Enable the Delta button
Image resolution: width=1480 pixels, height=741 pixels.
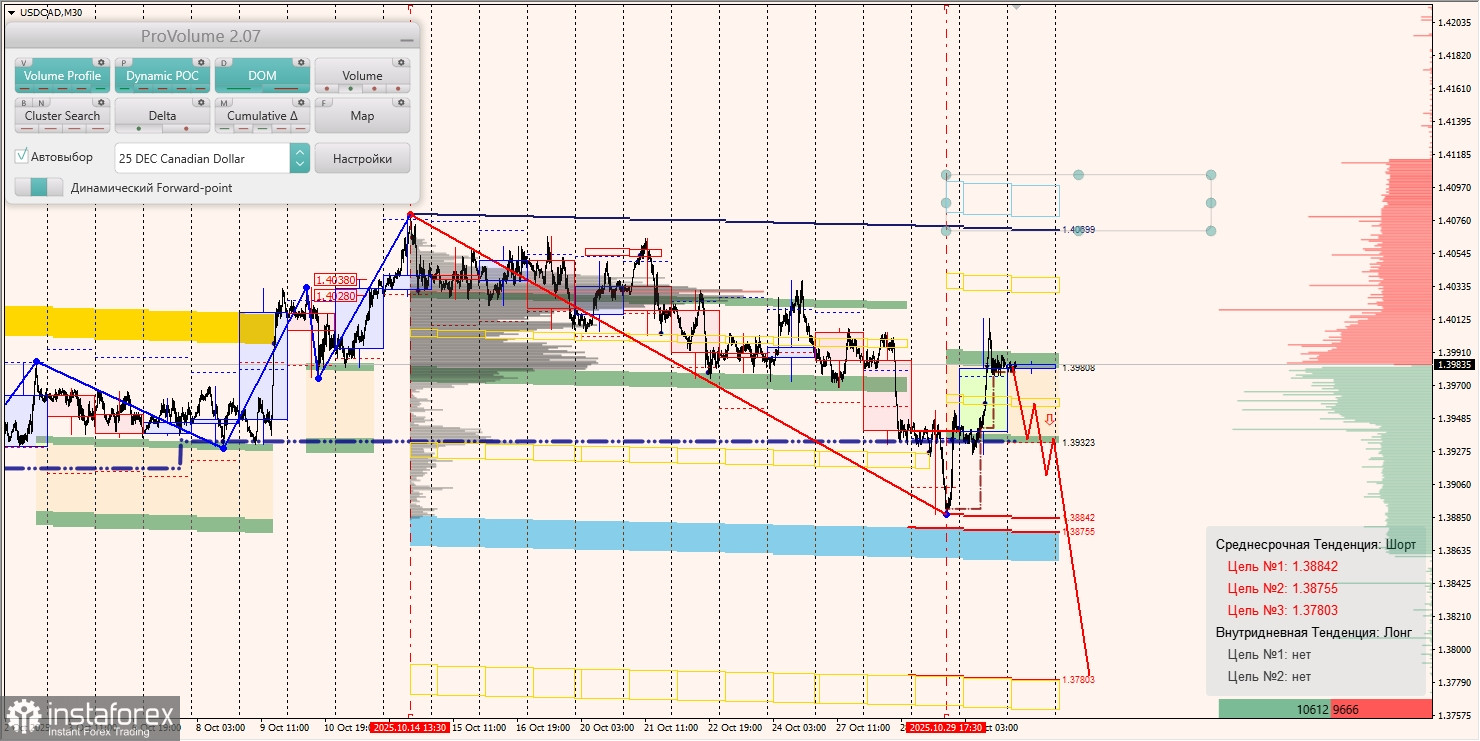coord(162,116)
